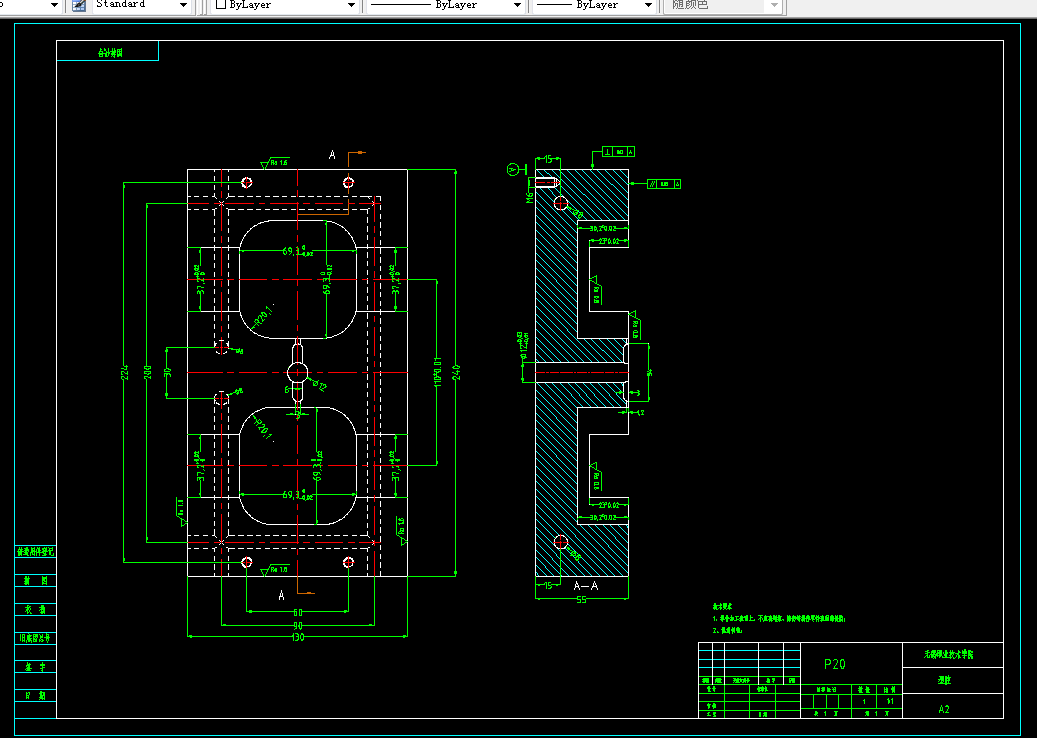Select the top-left red hole circle in plan view

(247, 183)
